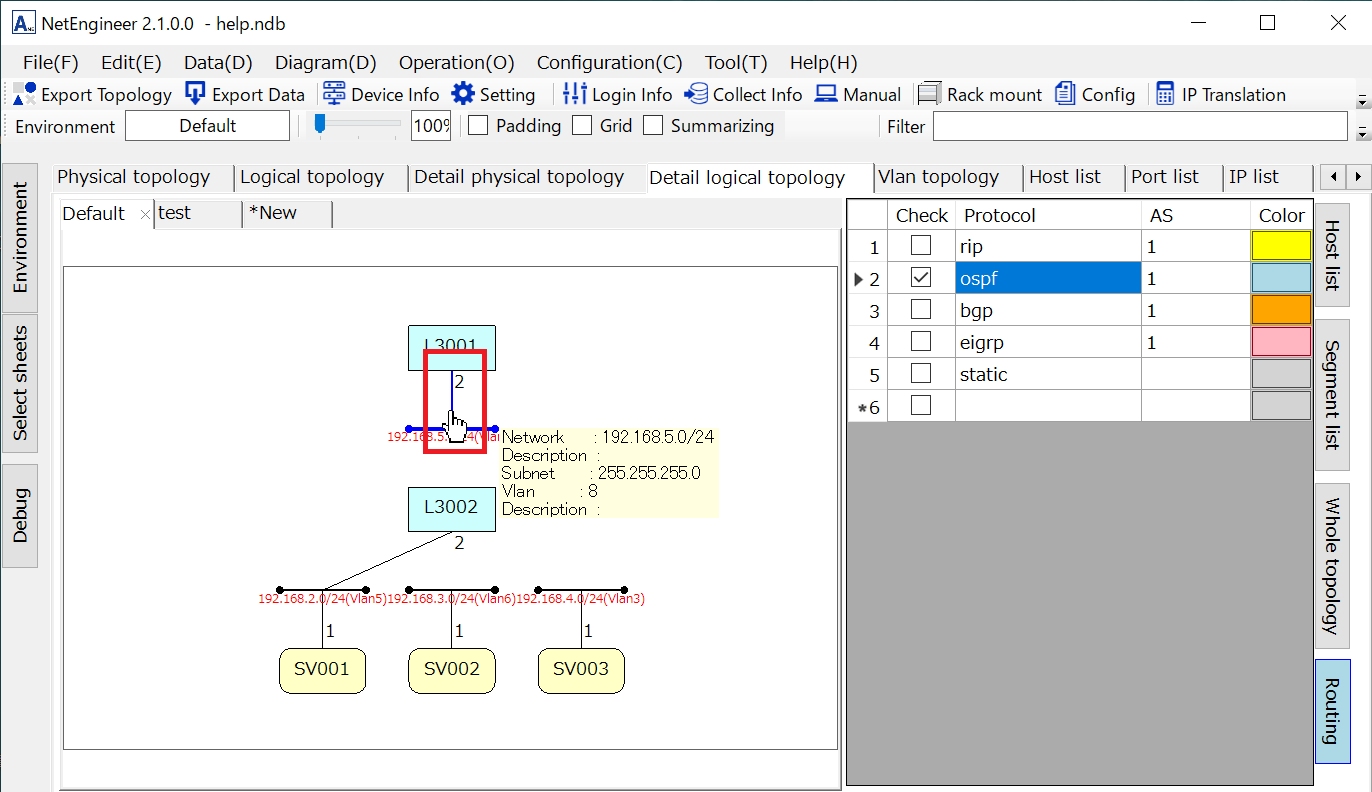Enable the Padding checkbox
The image size is (1372, 792).
[479, 126]
